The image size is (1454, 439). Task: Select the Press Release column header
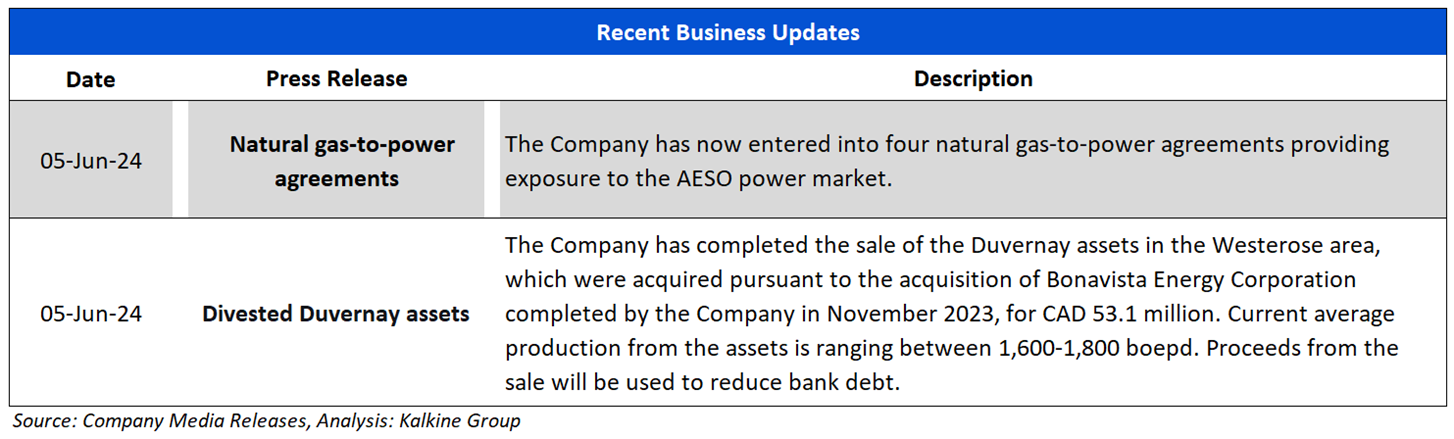tap(336, 79)
